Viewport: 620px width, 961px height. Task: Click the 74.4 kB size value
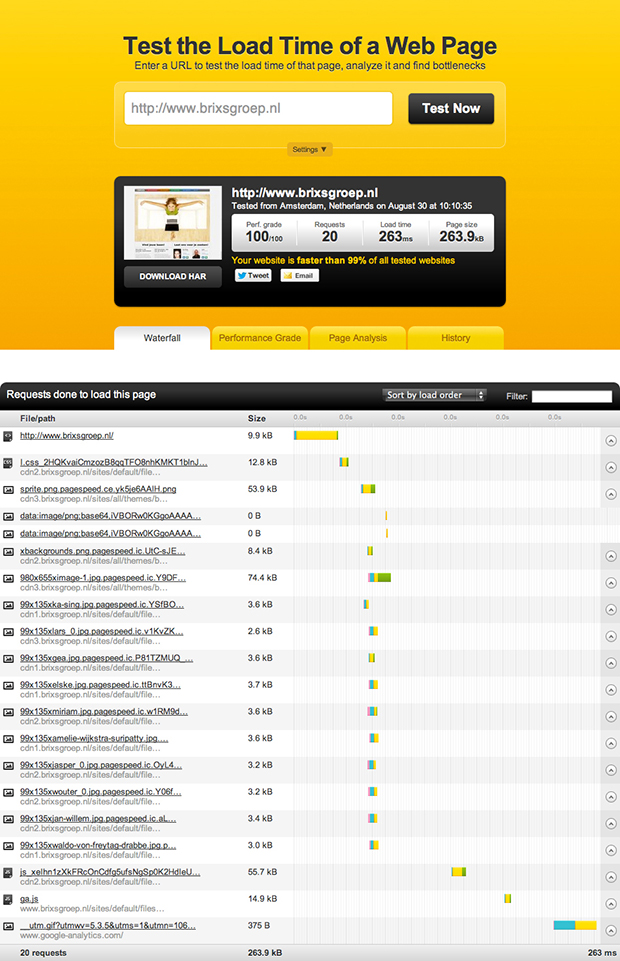pos(262,578)
